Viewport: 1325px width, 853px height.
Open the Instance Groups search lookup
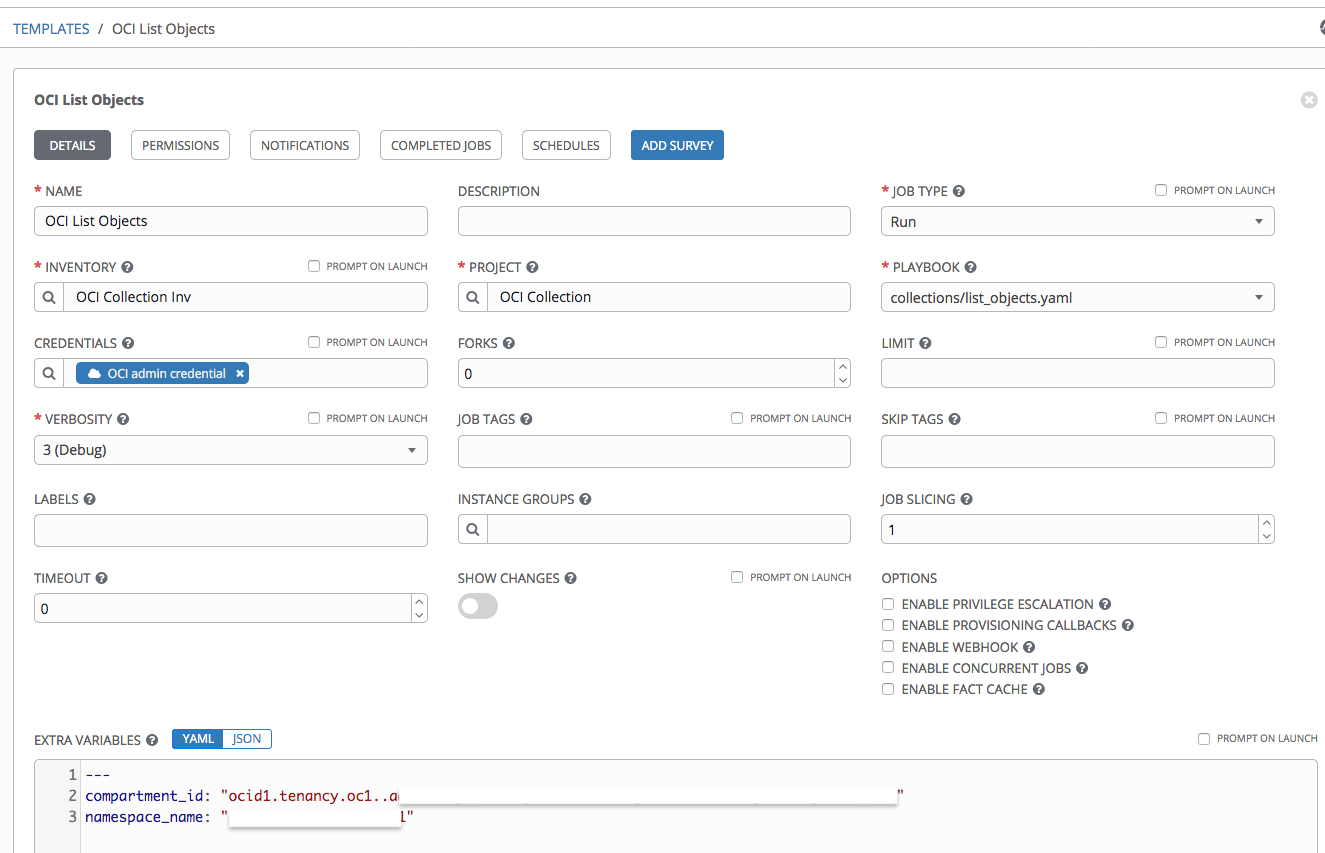pyautogui.click(x=472, y=528)
